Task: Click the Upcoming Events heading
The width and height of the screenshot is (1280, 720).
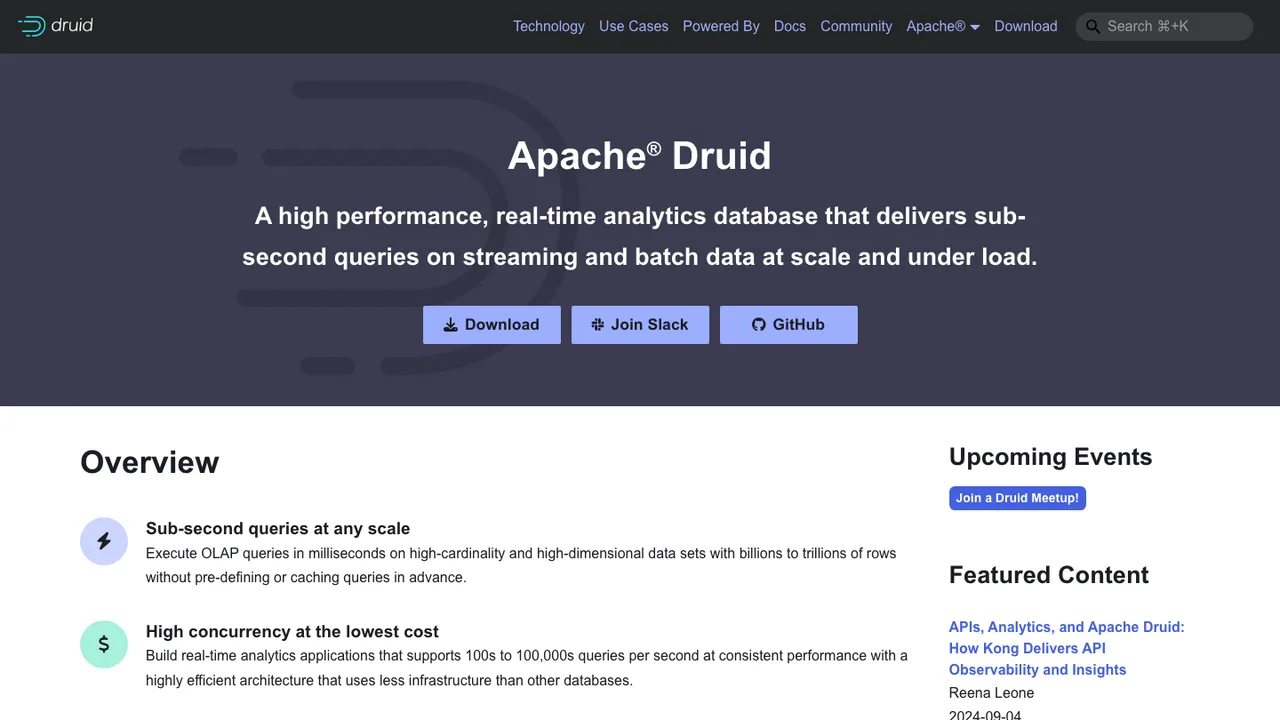Action: coord(1050,457)
